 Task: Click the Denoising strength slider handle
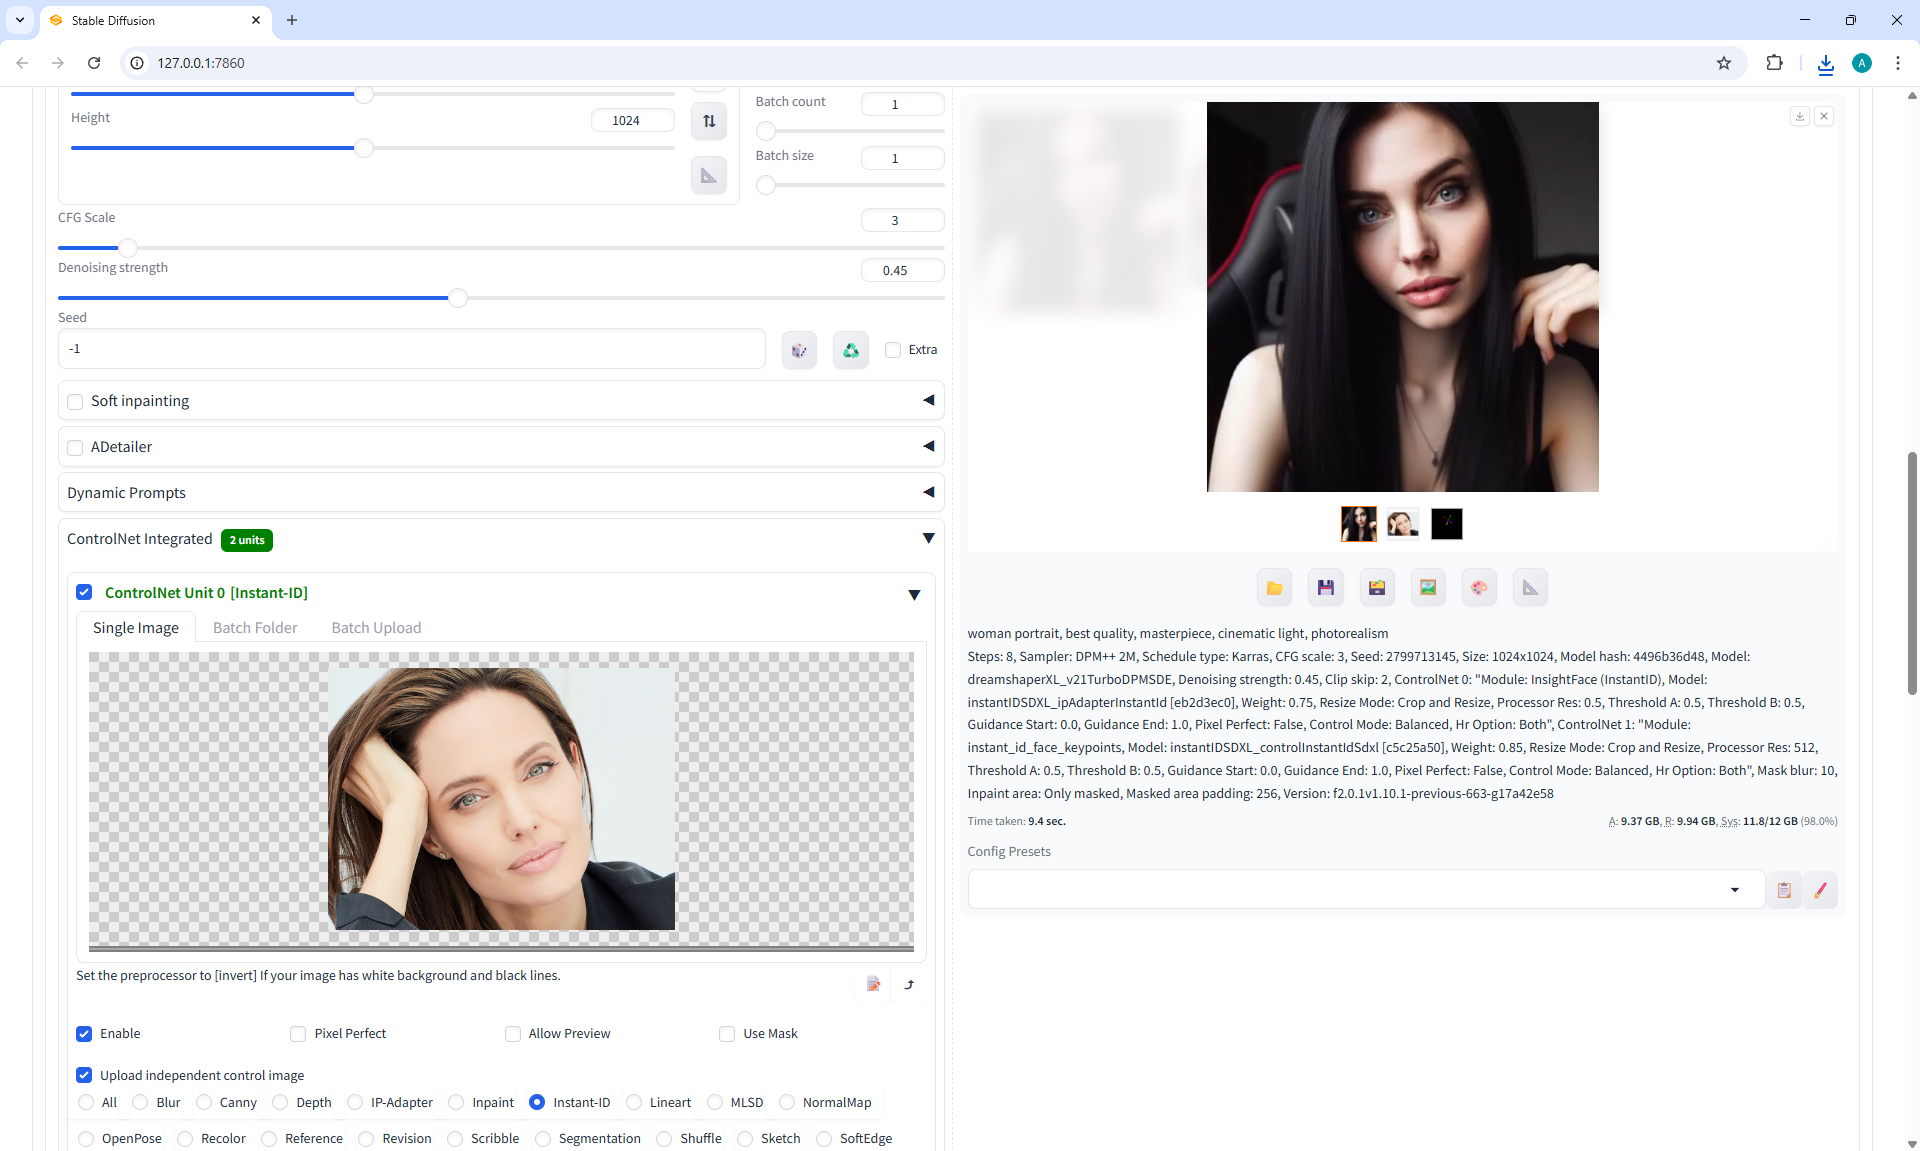(458, 298)
